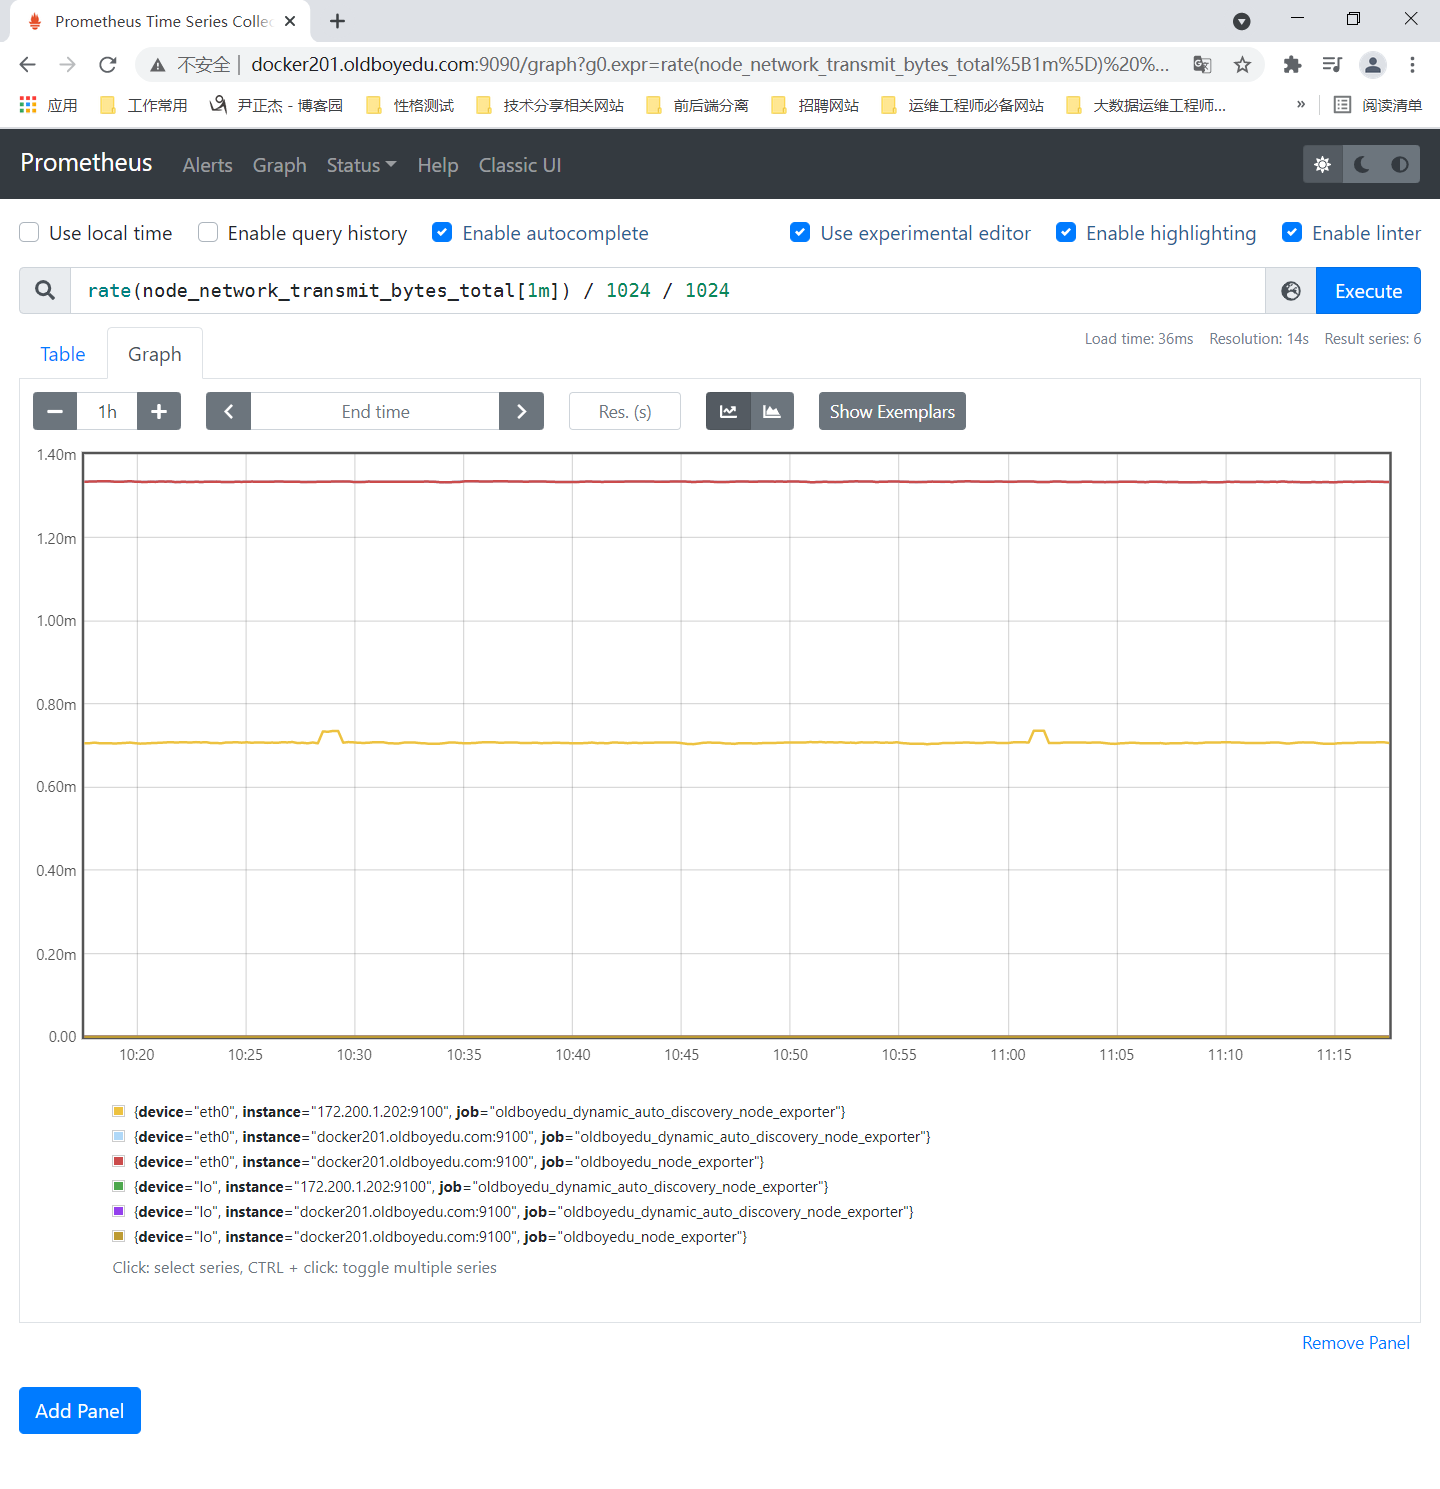Uncheck Enable highlighting checkbox

tap(1066, 233)
